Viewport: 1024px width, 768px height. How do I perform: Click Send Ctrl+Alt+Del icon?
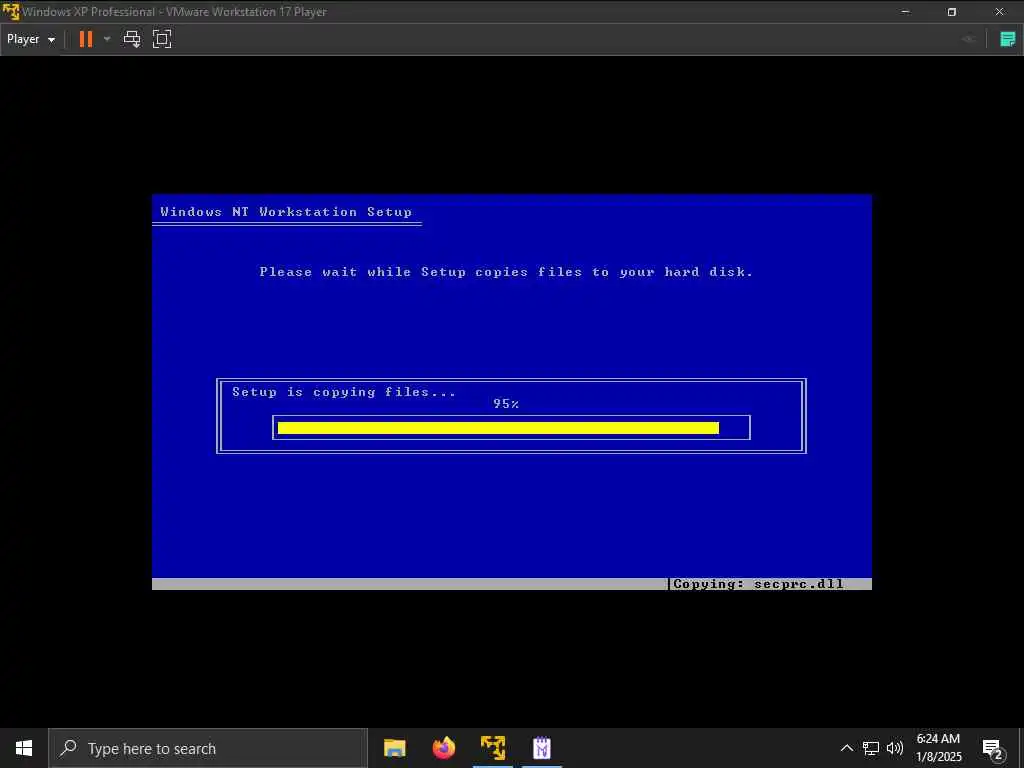tap(132, 39)
